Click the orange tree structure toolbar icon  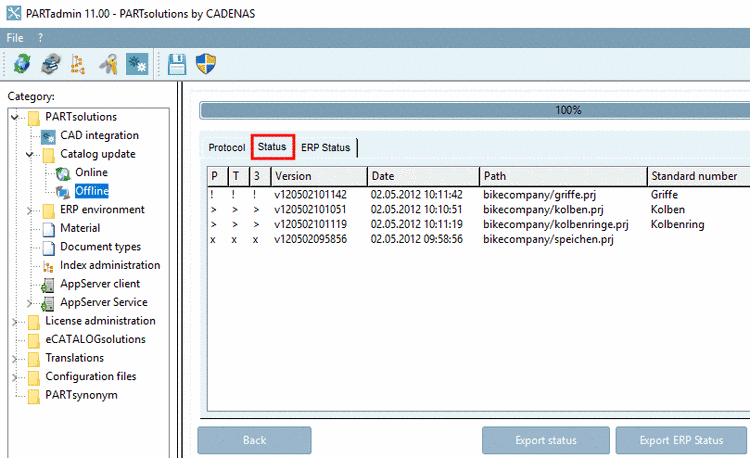78,64
